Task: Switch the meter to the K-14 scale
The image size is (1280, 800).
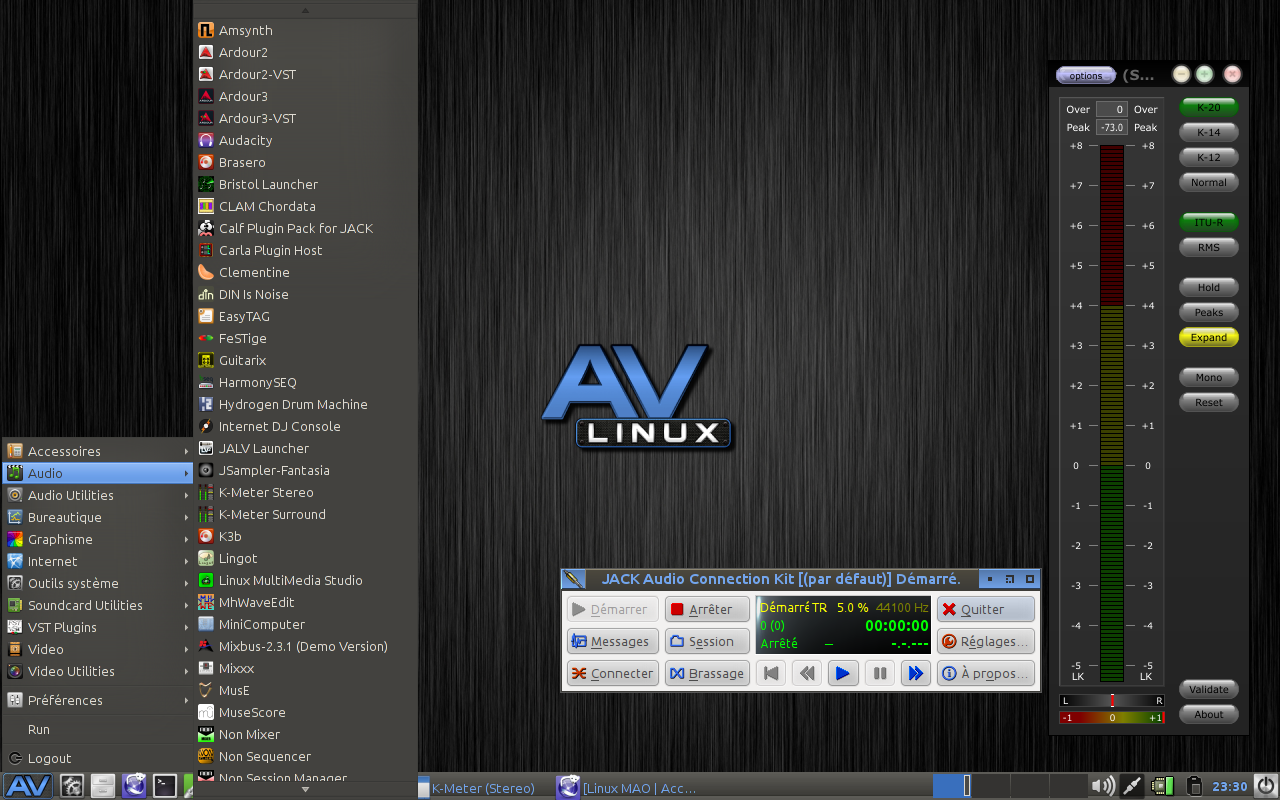Action: point(1209,132)
